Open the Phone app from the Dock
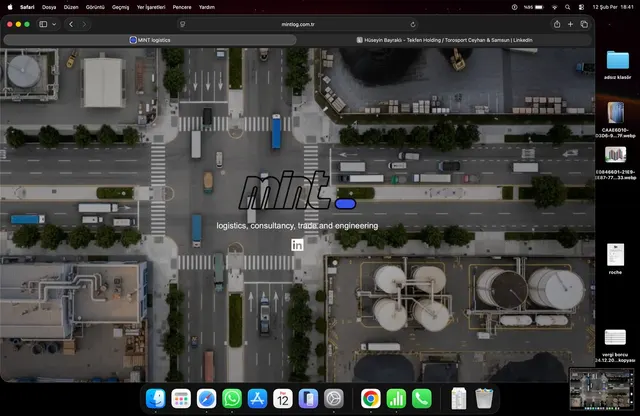The image size is (640, 416). (422, 398)
